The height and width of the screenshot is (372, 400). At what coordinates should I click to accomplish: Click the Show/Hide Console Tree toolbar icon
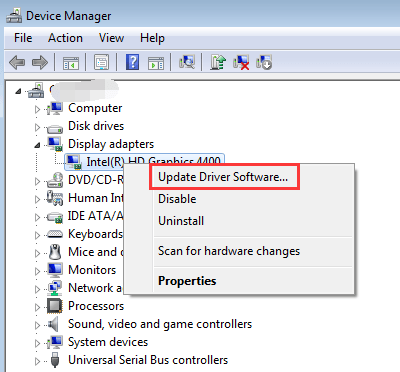click(x=71, y=63)
